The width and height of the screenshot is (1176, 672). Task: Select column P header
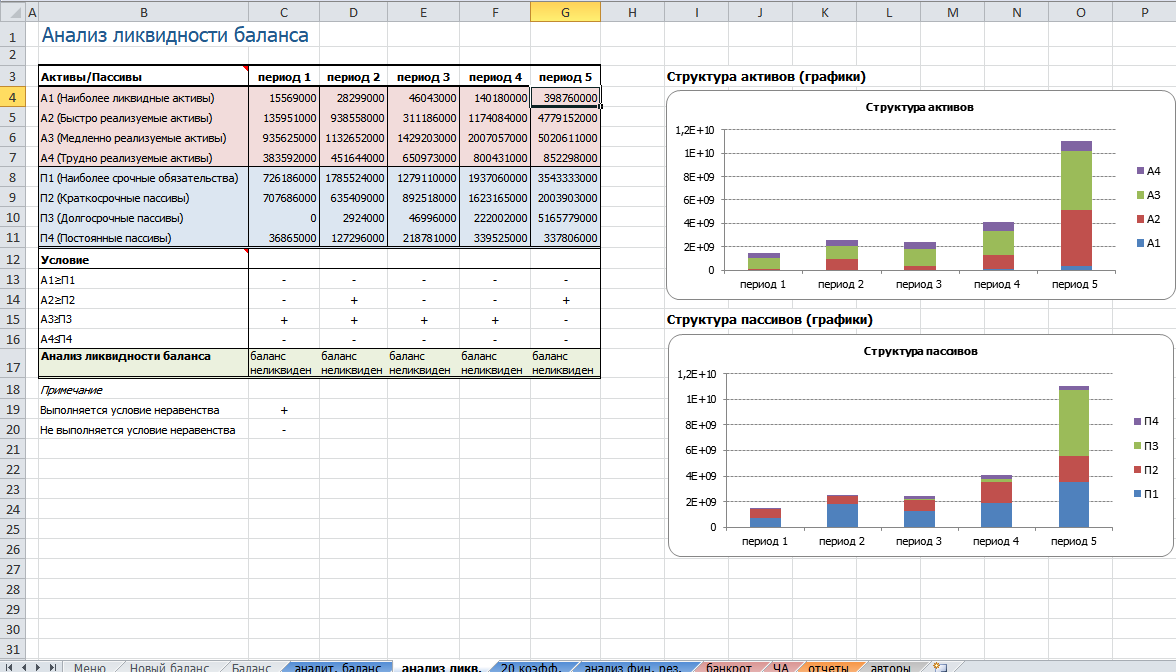click(1144, 12)
